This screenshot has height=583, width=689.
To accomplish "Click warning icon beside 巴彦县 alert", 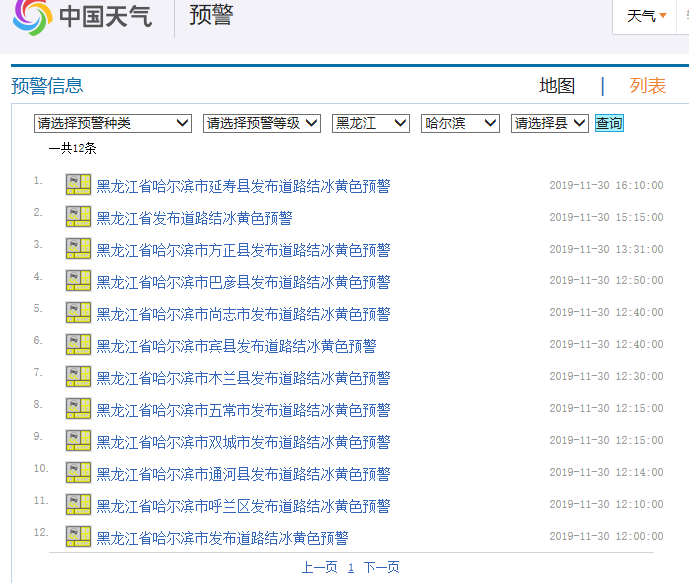I will click(78, 281).
